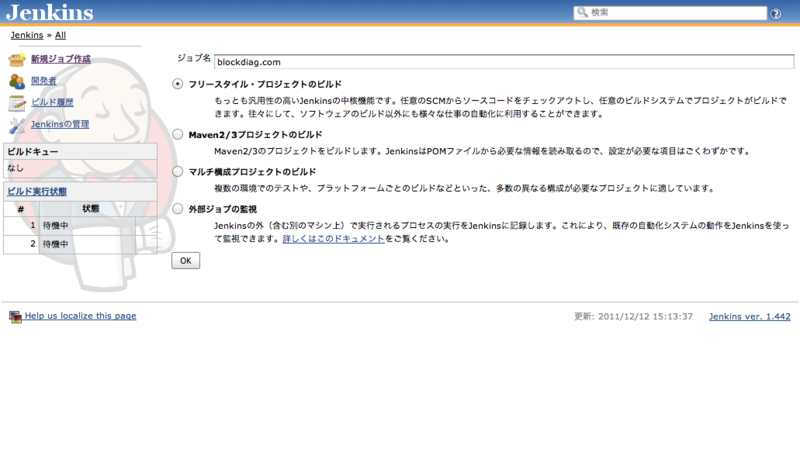800x449 pixels.
Task: Click the Jenkinsの管理 tools icon
Action: (x=17, y=124)
